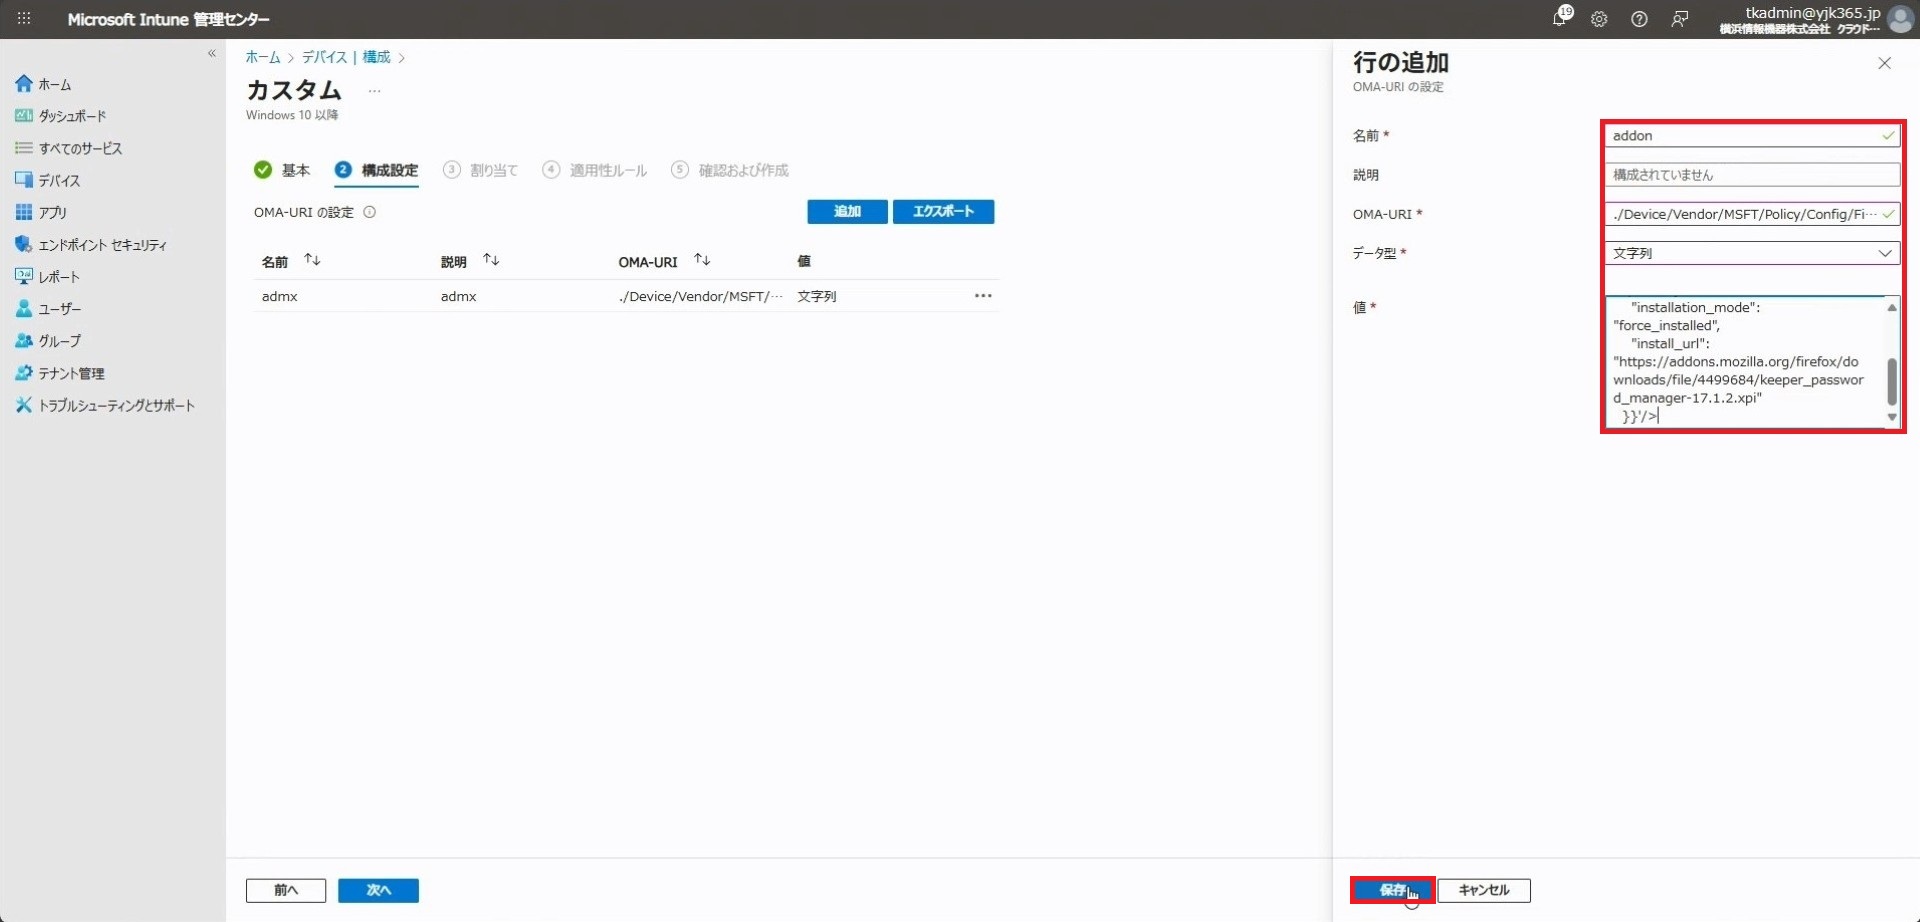Click the value textbox scrollbar

[1891, 380]
